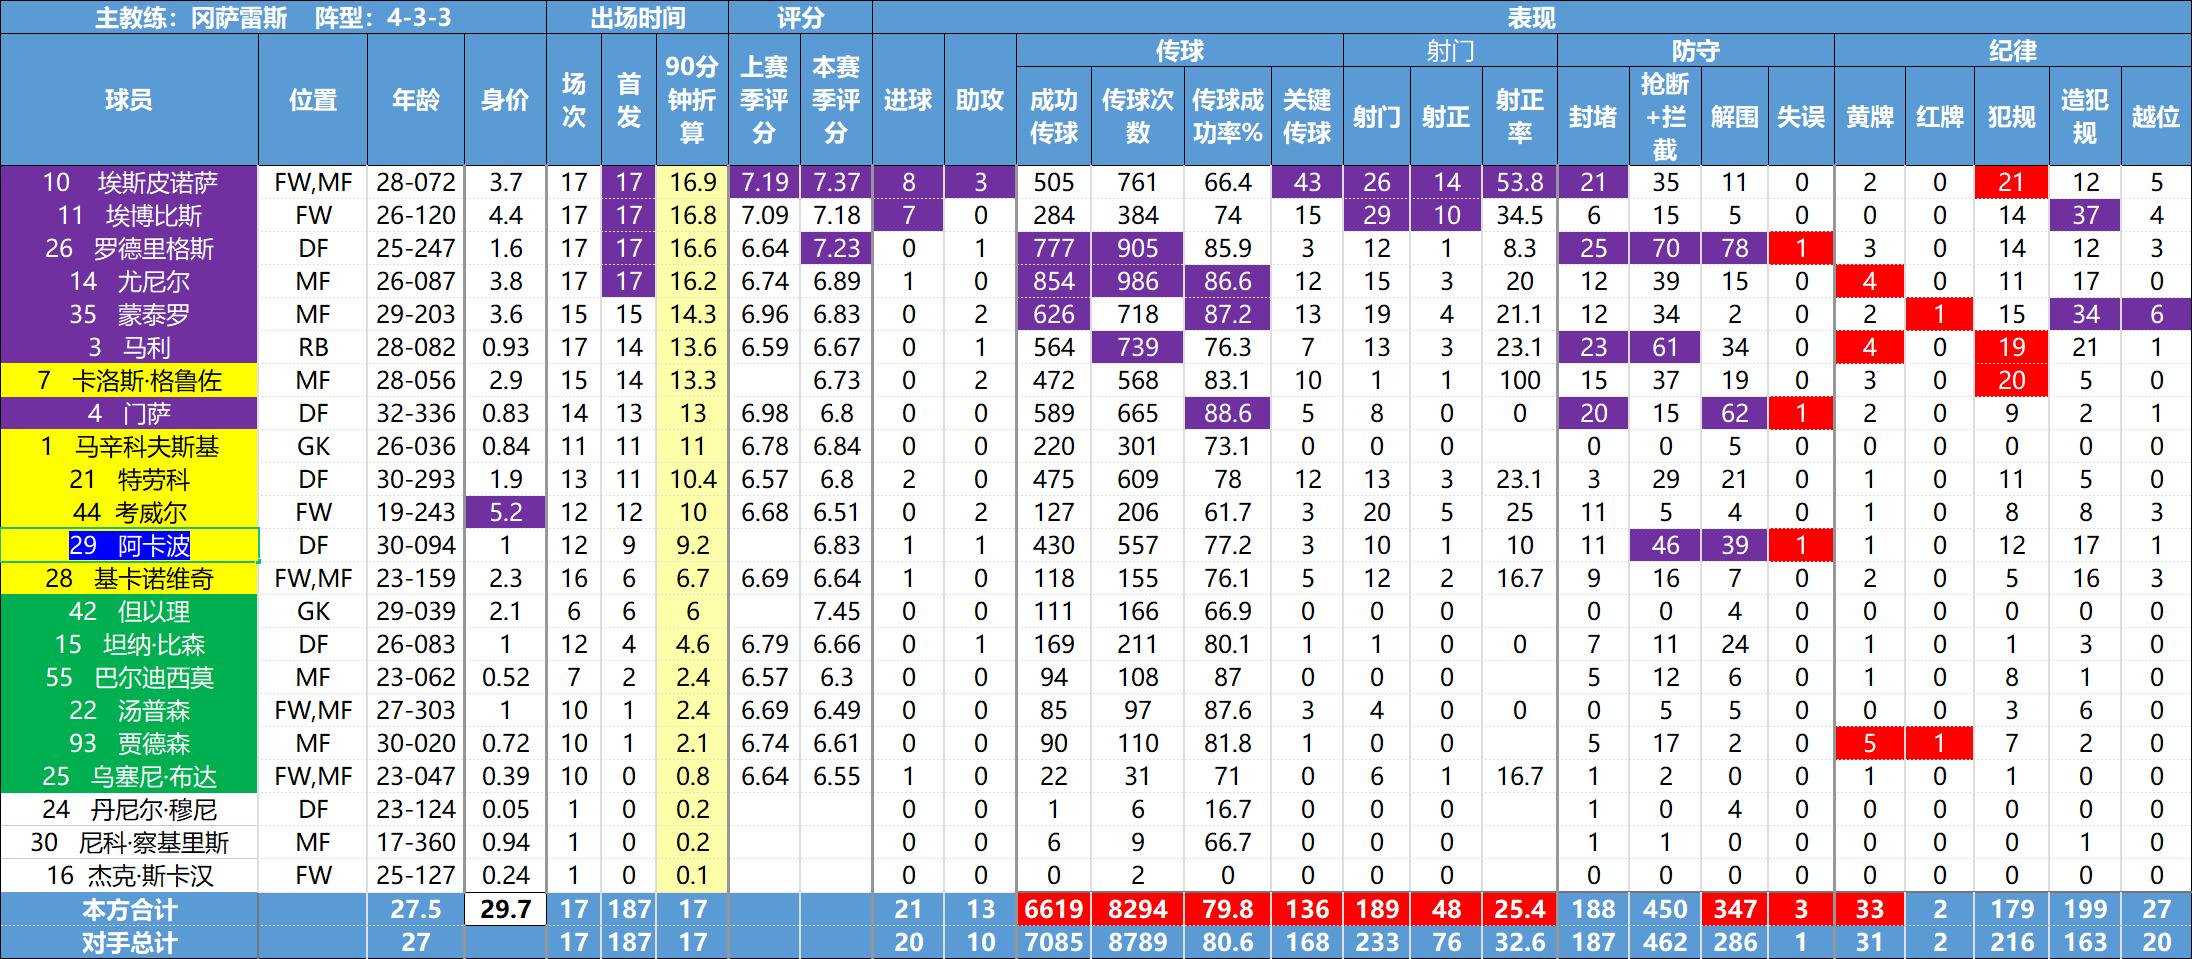Select player cell 22 汤普森
Screen dimensions: 2192x959
pyautogui.click(x=129, y=710)
